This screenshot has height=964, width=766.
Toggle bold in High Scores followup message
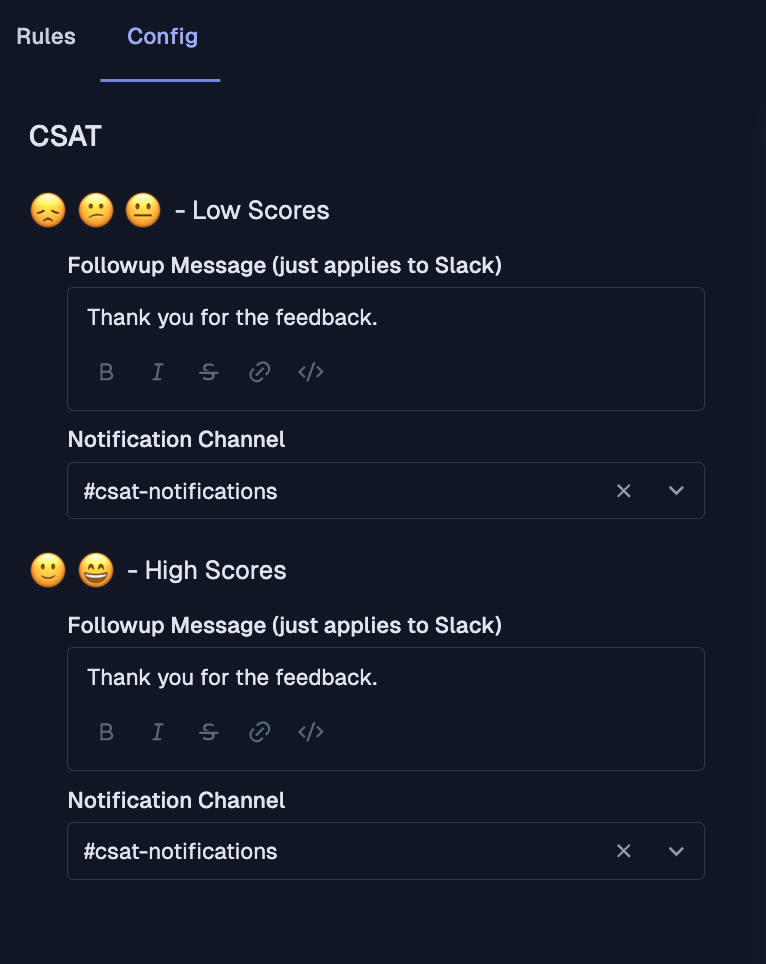point(107,732)
